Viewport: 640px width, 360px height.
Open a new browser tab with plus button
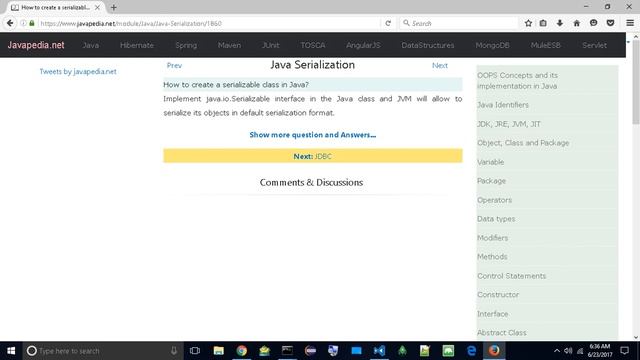pyautogui.click(x=113, y=7)
